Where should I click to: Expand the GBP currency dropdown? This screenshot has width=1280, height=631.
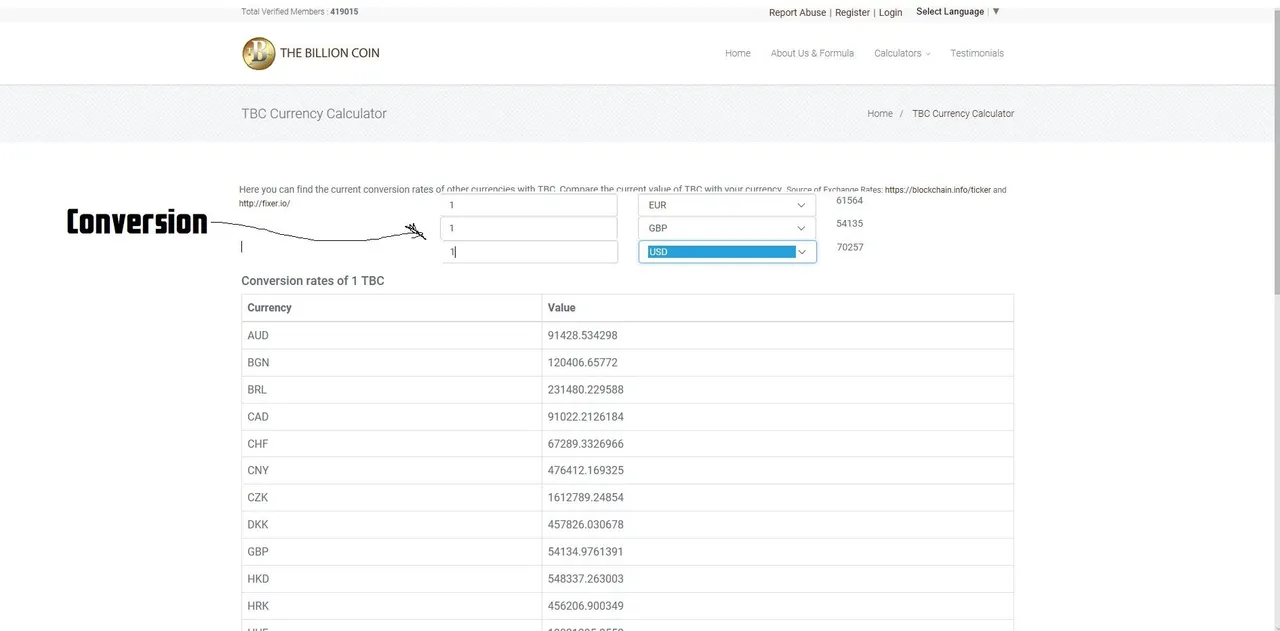[727, 228]
